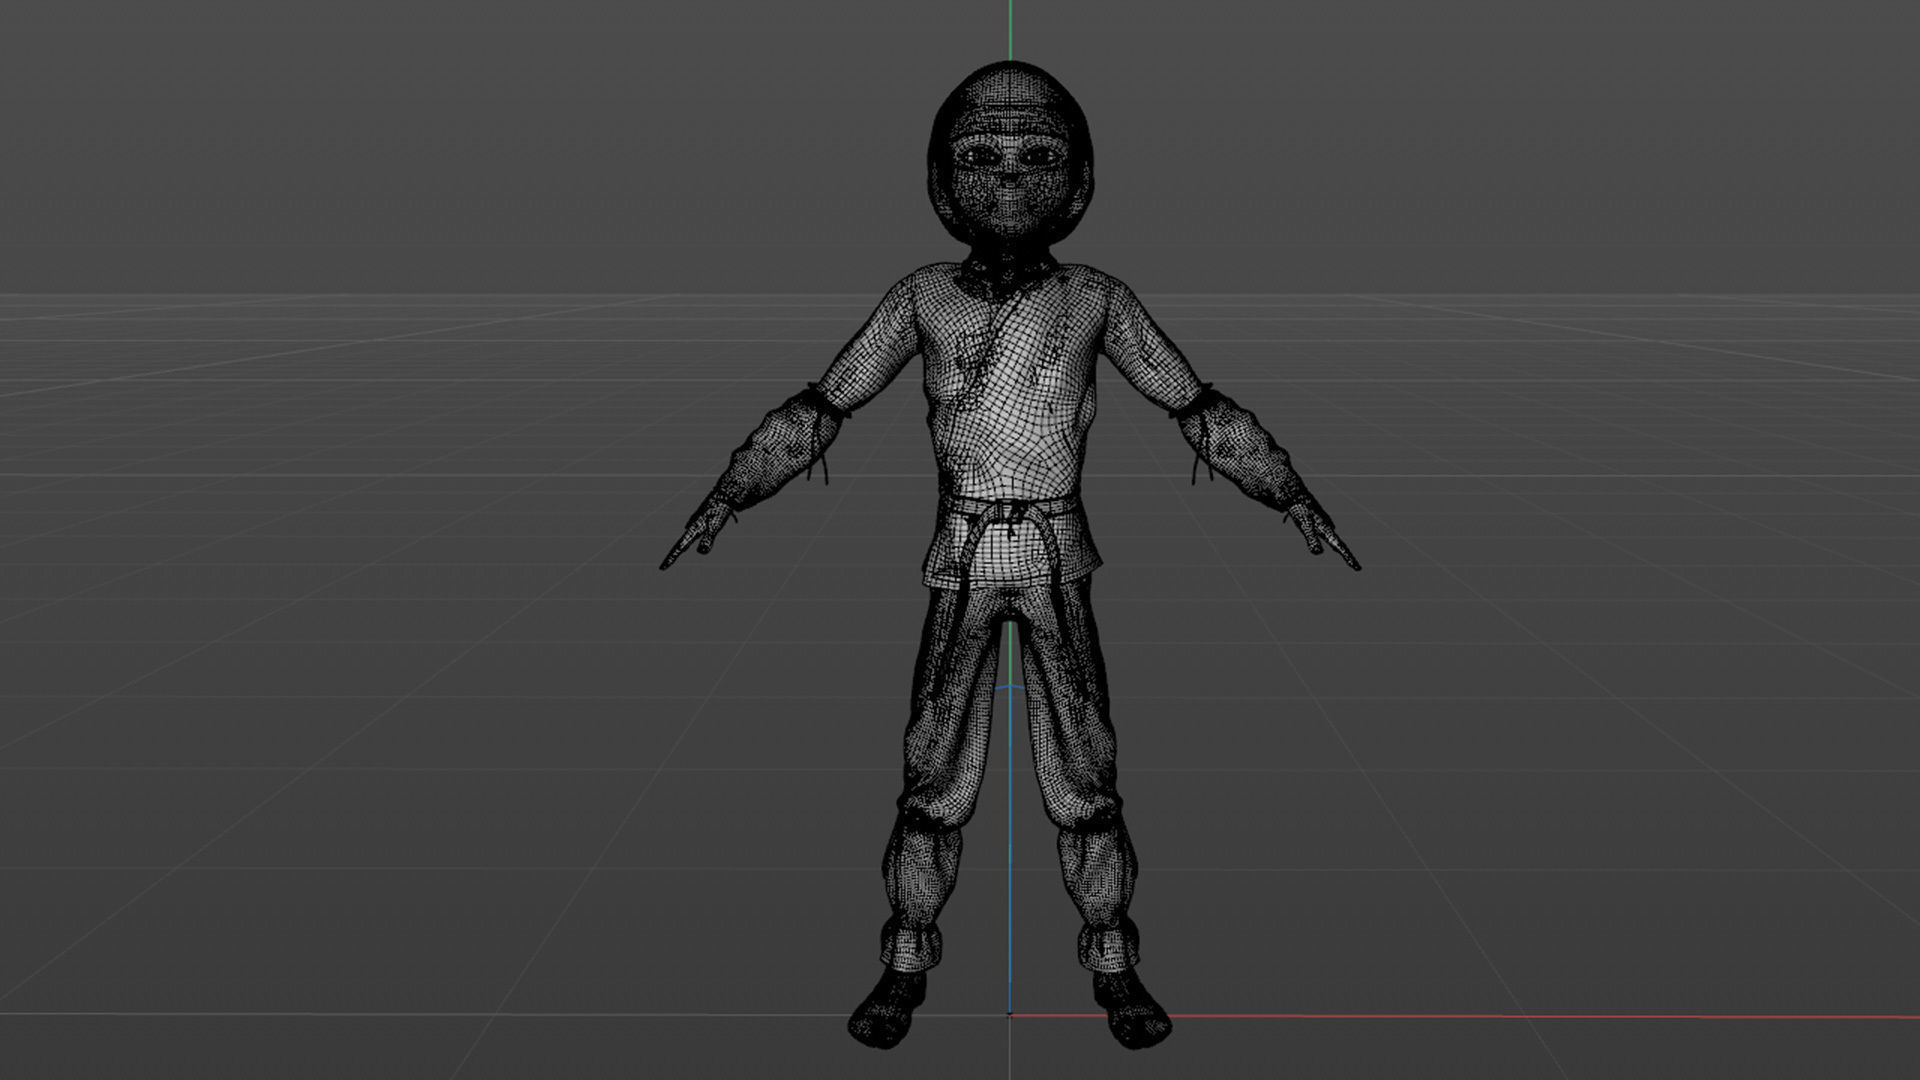
Task: Select the shoe on the screen-right side
Action: [1131, 1007]
